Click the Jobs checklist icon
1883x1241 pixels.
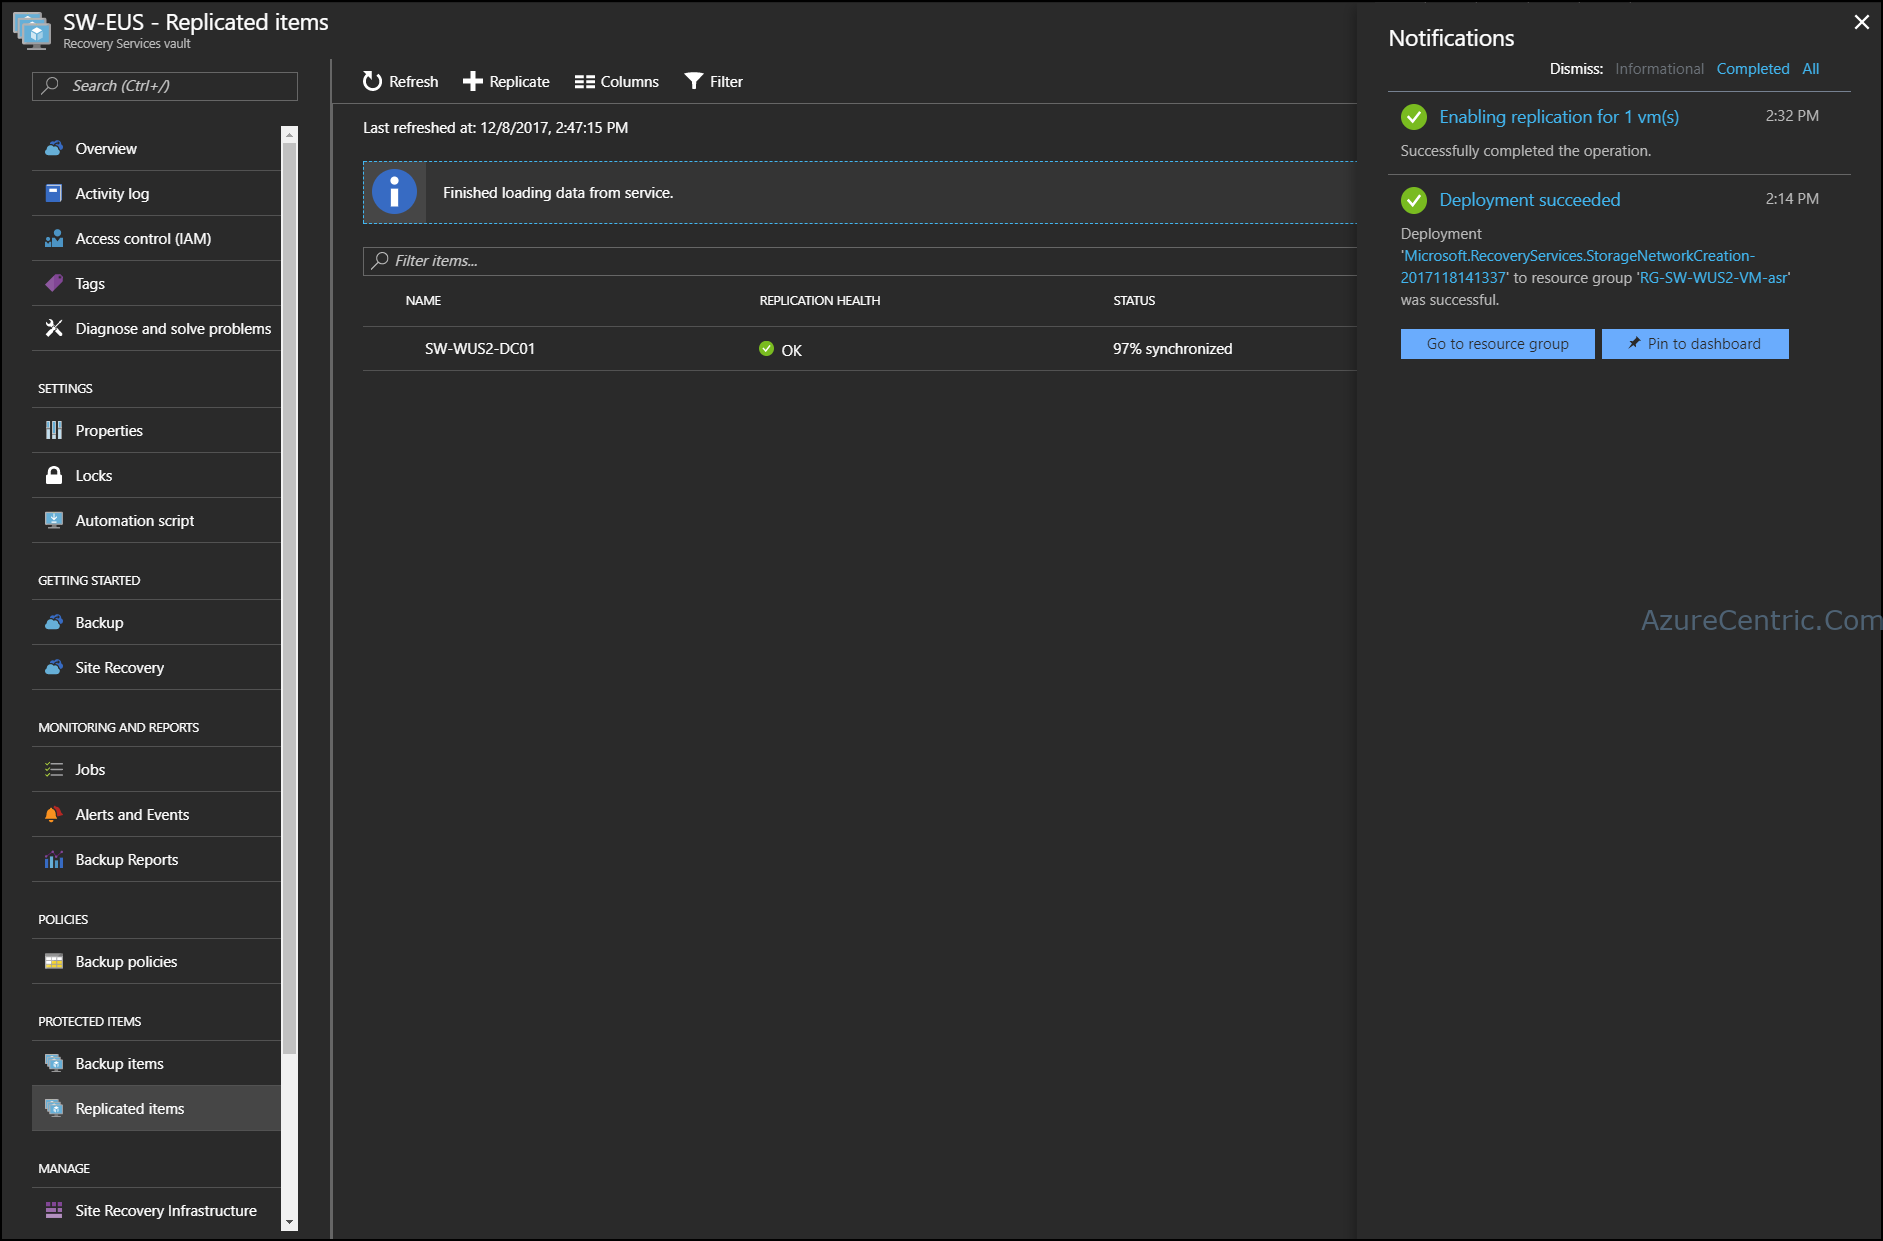(54, 769)
